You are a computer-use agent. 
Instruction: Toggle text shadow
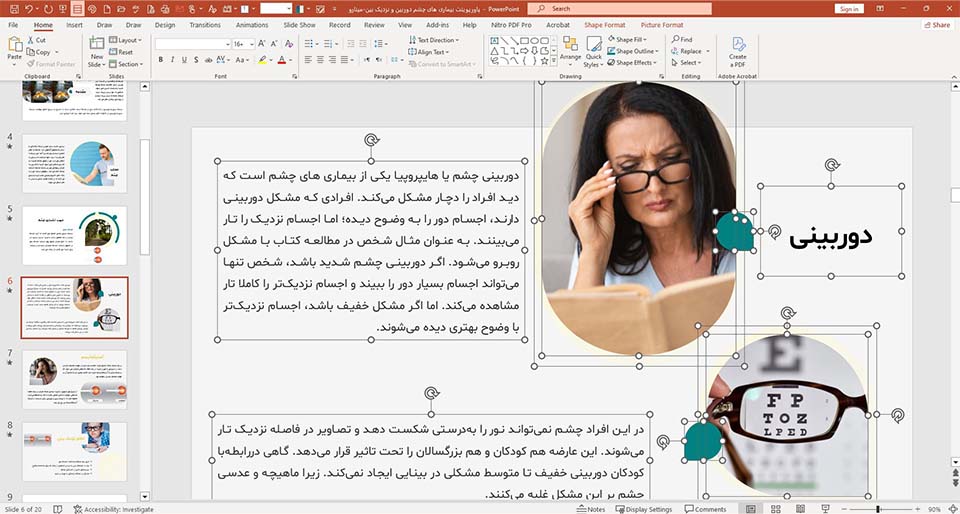[x=196, y=60]
